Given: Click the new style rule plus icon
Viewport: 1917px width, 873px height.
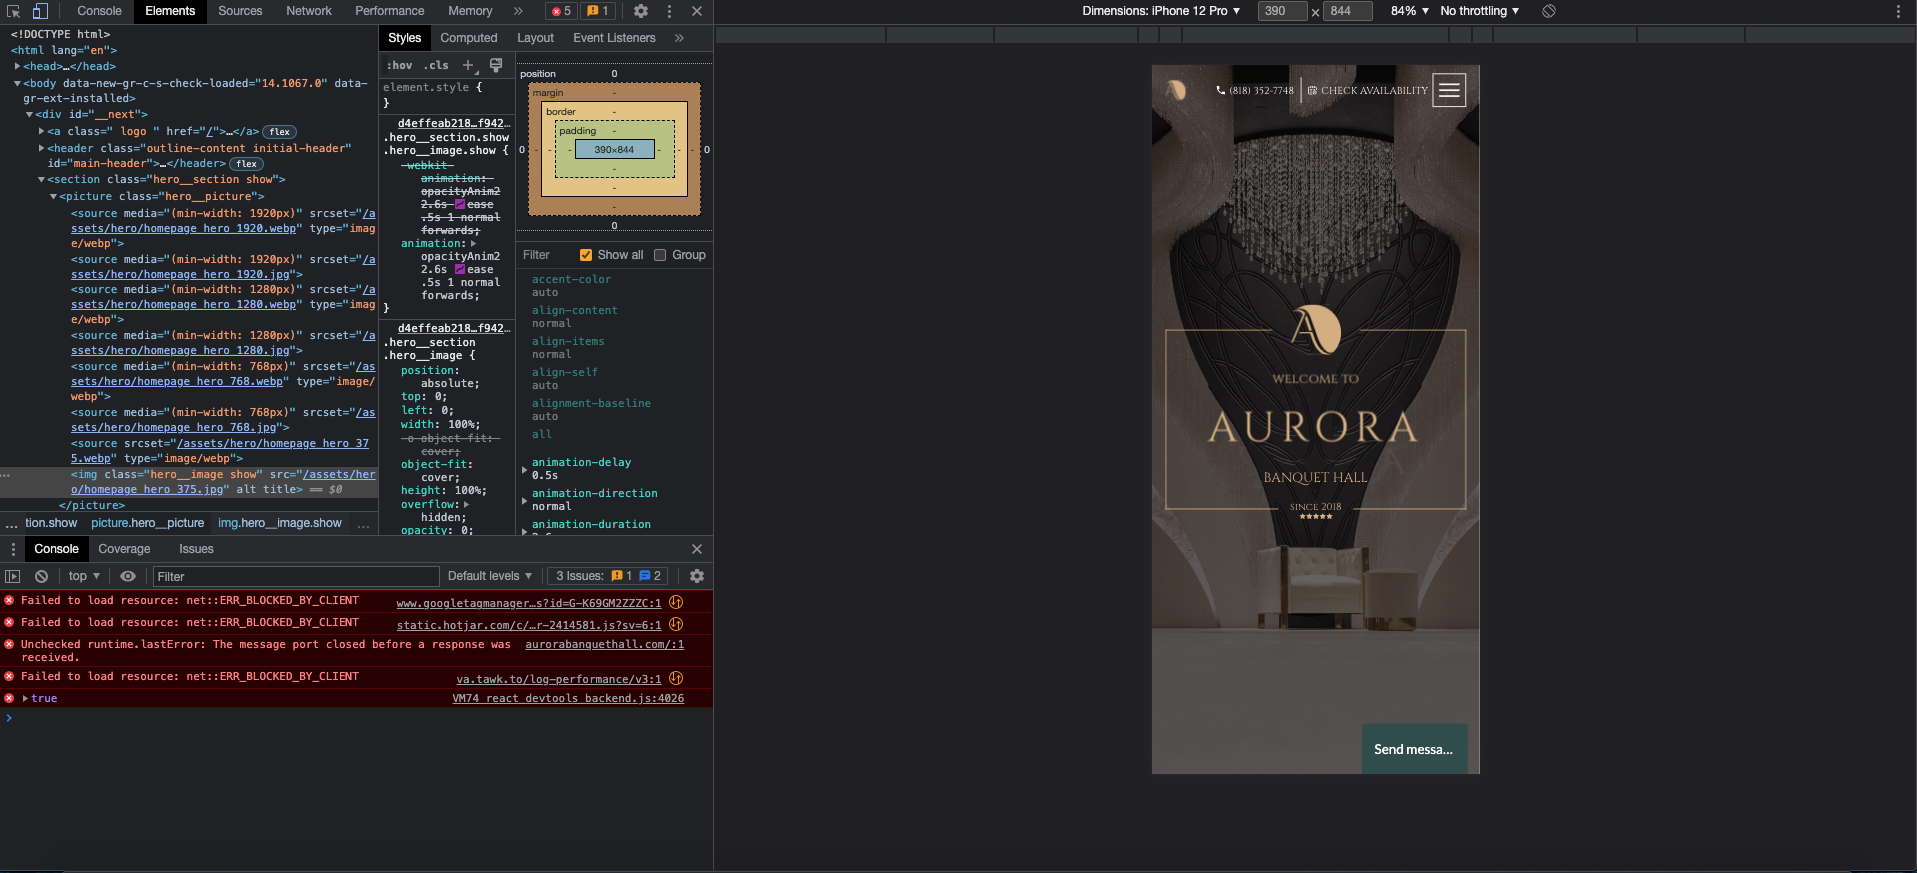Looking at the screenshot, I should 468,65.
